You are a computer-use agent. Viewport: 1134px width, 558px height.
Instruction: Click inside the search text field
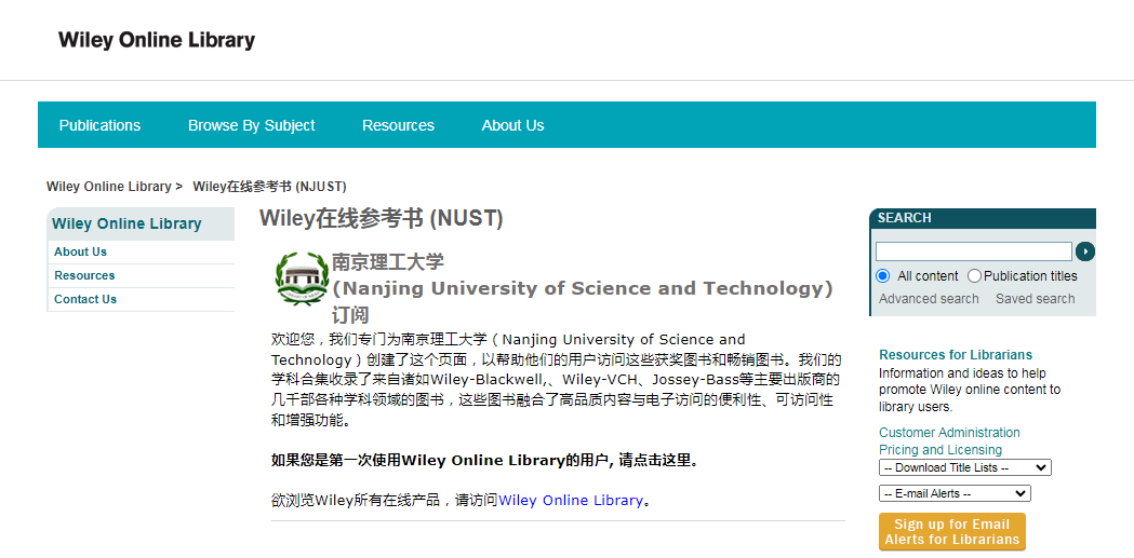pos(973,252)
